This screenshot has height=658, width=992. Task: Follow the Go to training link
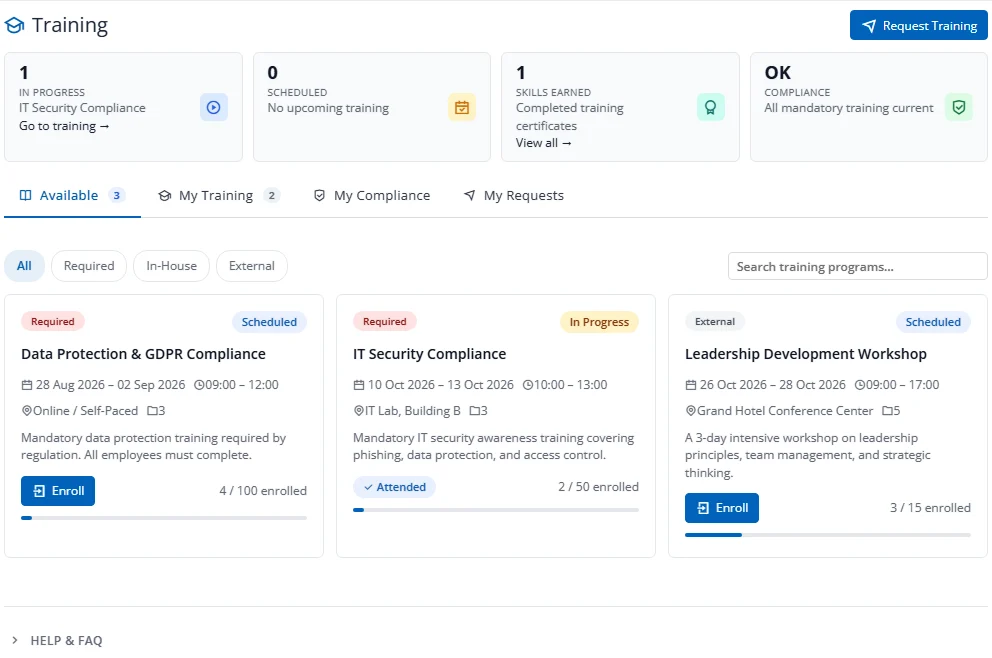click(x=64, y=126)
